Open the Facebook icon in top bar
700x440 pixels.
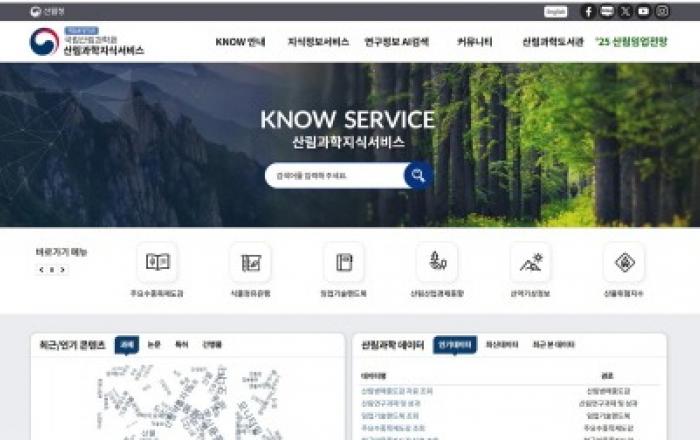tap(588, 11)
